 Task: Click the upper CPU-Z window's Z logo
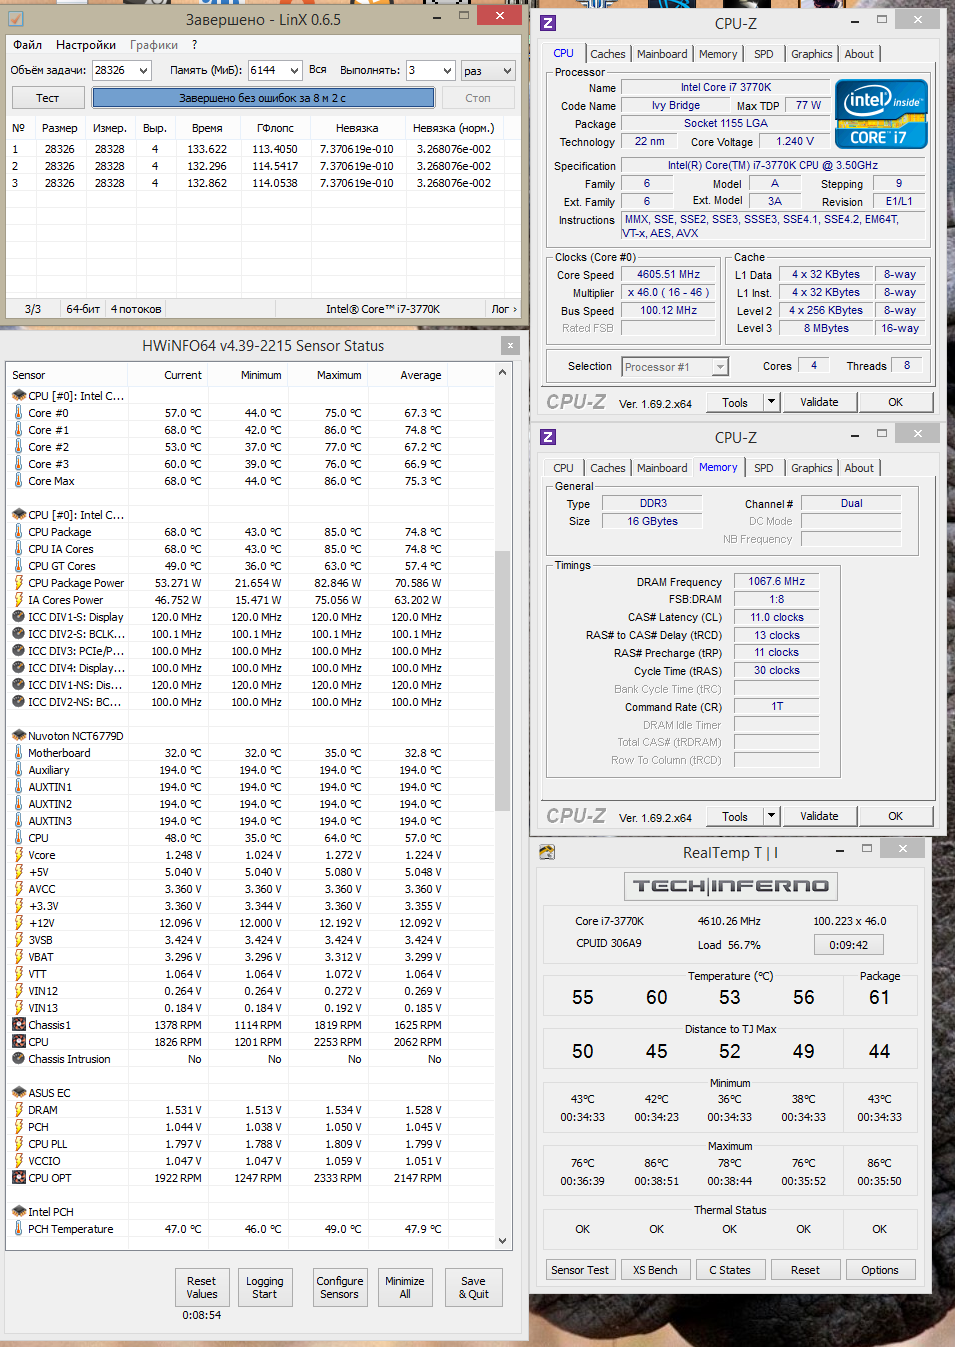pos(548,23)
